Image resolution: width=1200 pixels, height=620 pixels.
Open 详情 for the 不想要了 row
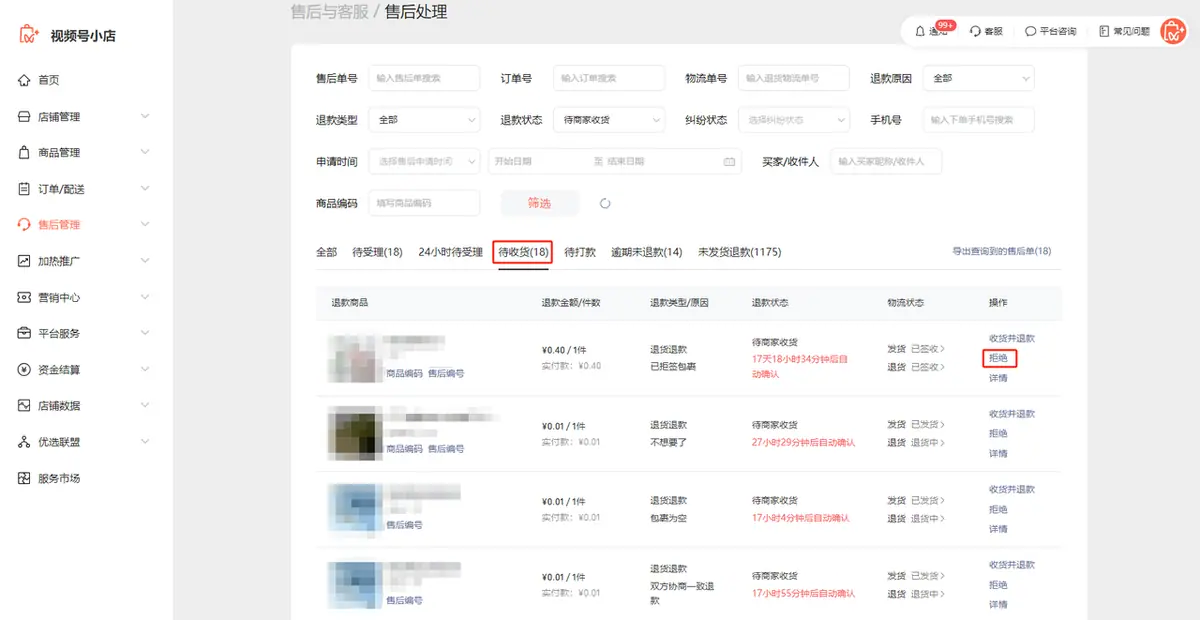pyautogui.click(x=998, y=453)
